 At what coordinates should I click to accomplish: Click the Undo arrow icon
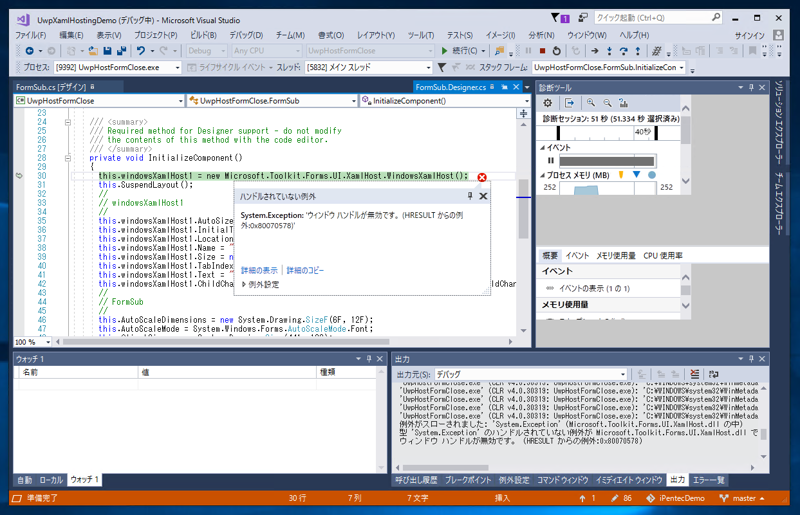141,51
